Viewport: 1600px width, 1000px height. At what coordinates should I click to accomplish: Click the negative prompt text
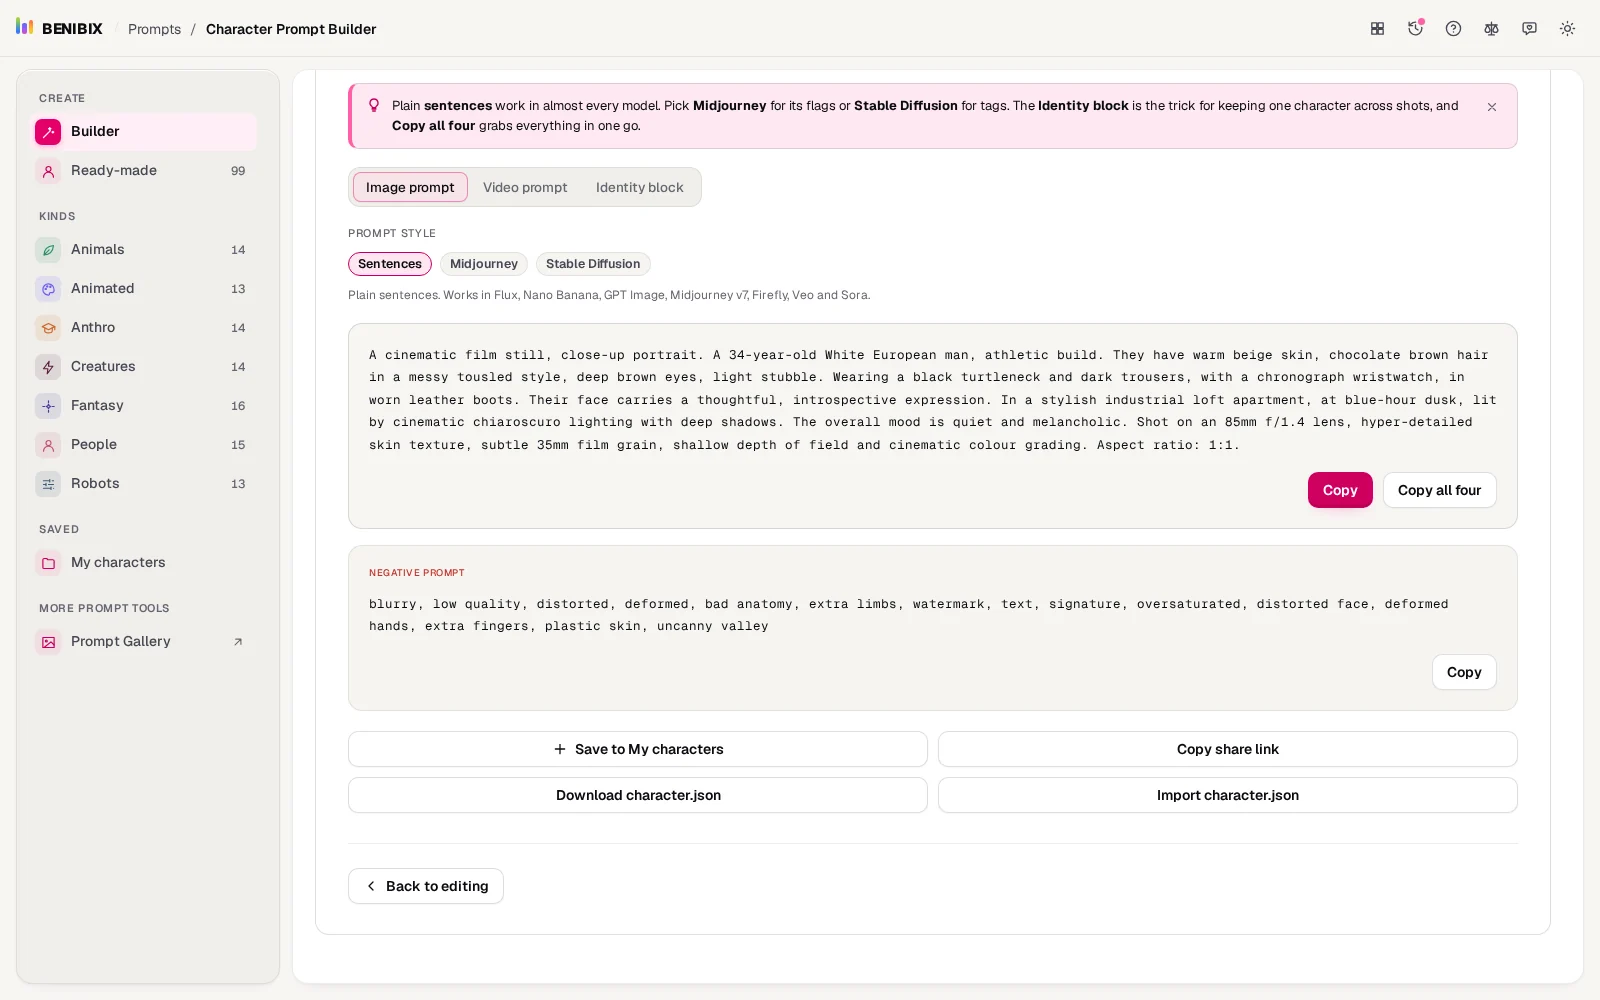(908, 615)
